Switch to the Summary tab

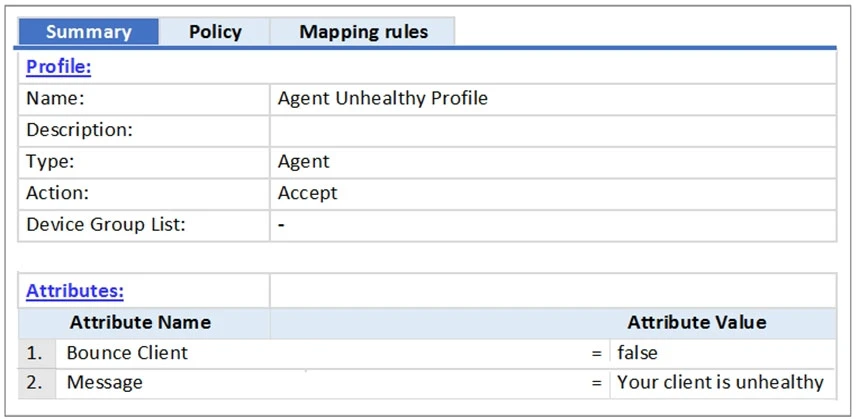[88, 32]
